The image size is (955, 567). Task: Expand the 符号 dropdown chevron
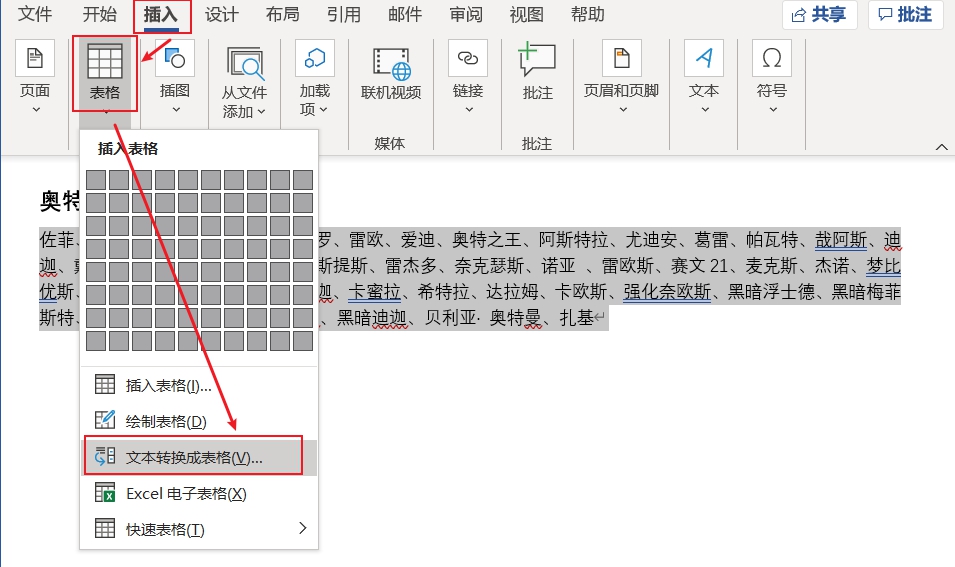coord(773,110)
